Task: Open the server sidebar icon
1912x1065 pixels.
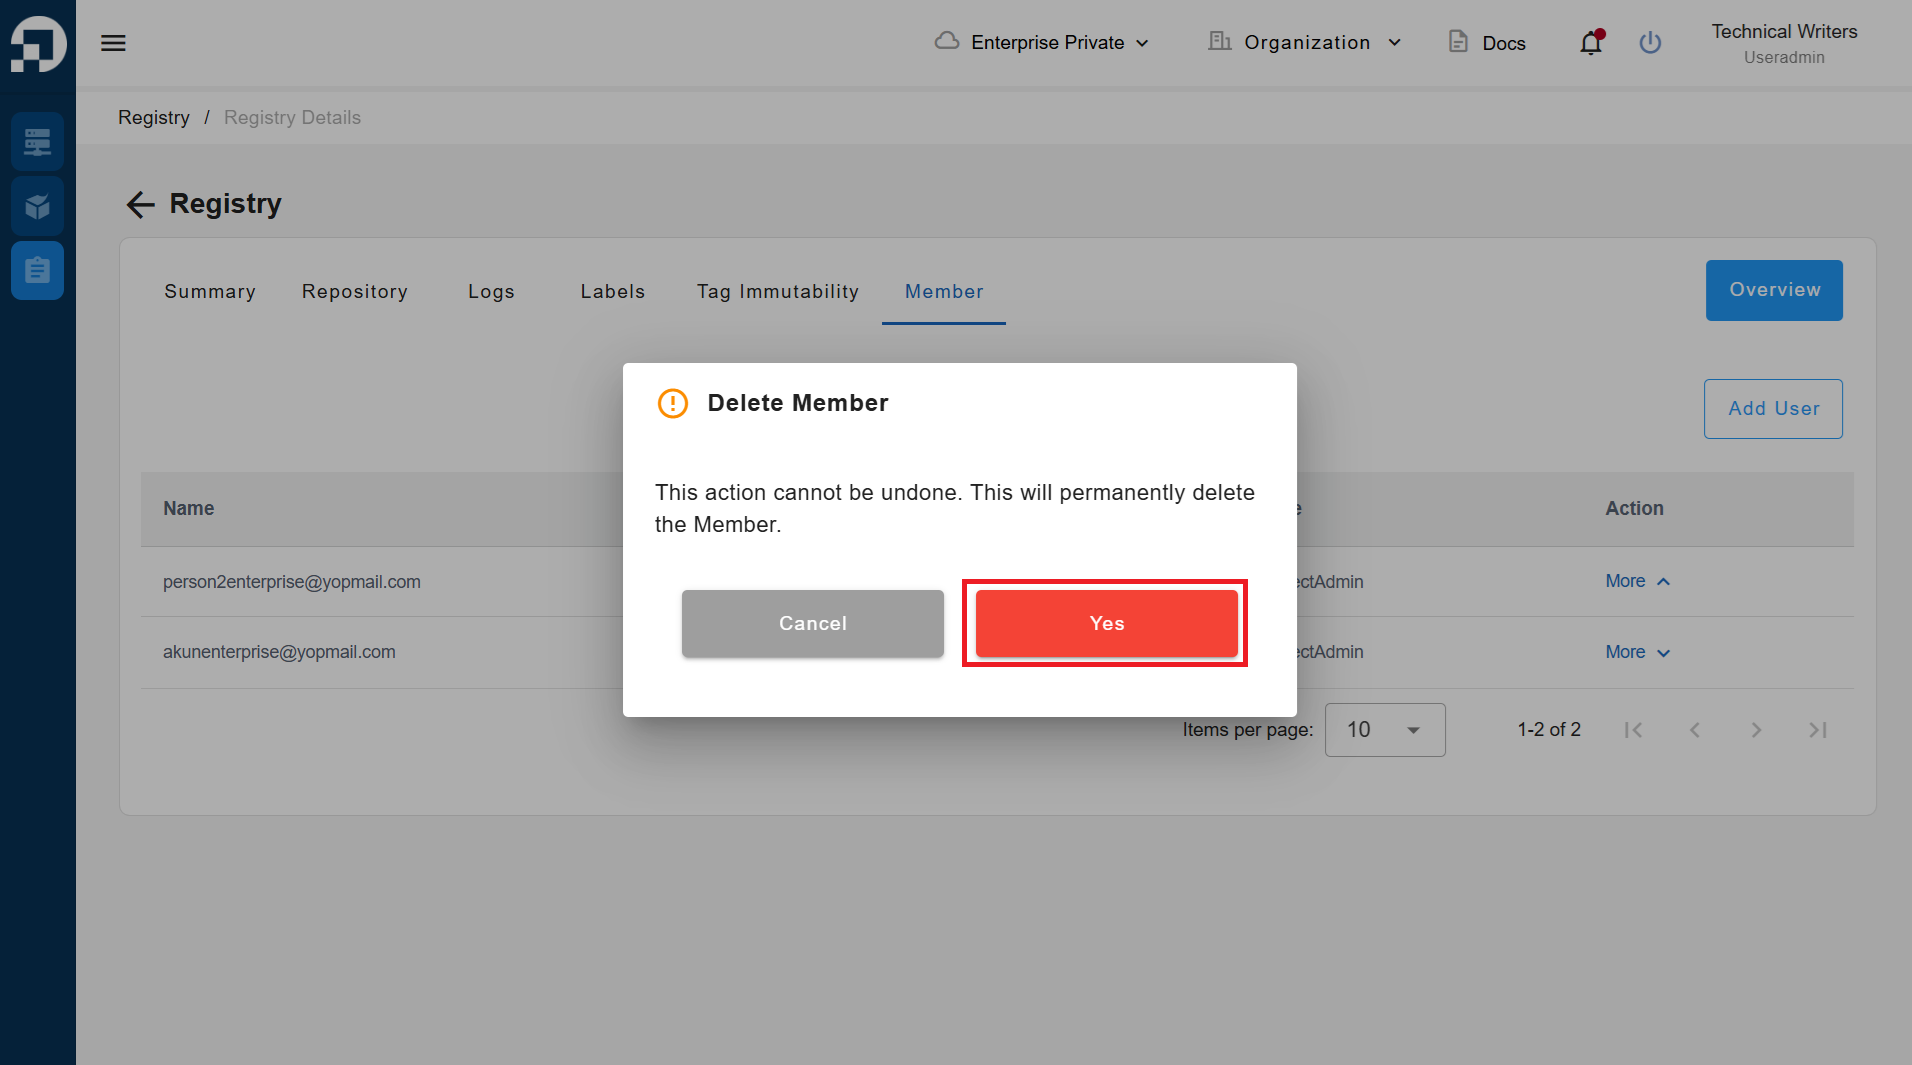Action: tap(38, 142)
